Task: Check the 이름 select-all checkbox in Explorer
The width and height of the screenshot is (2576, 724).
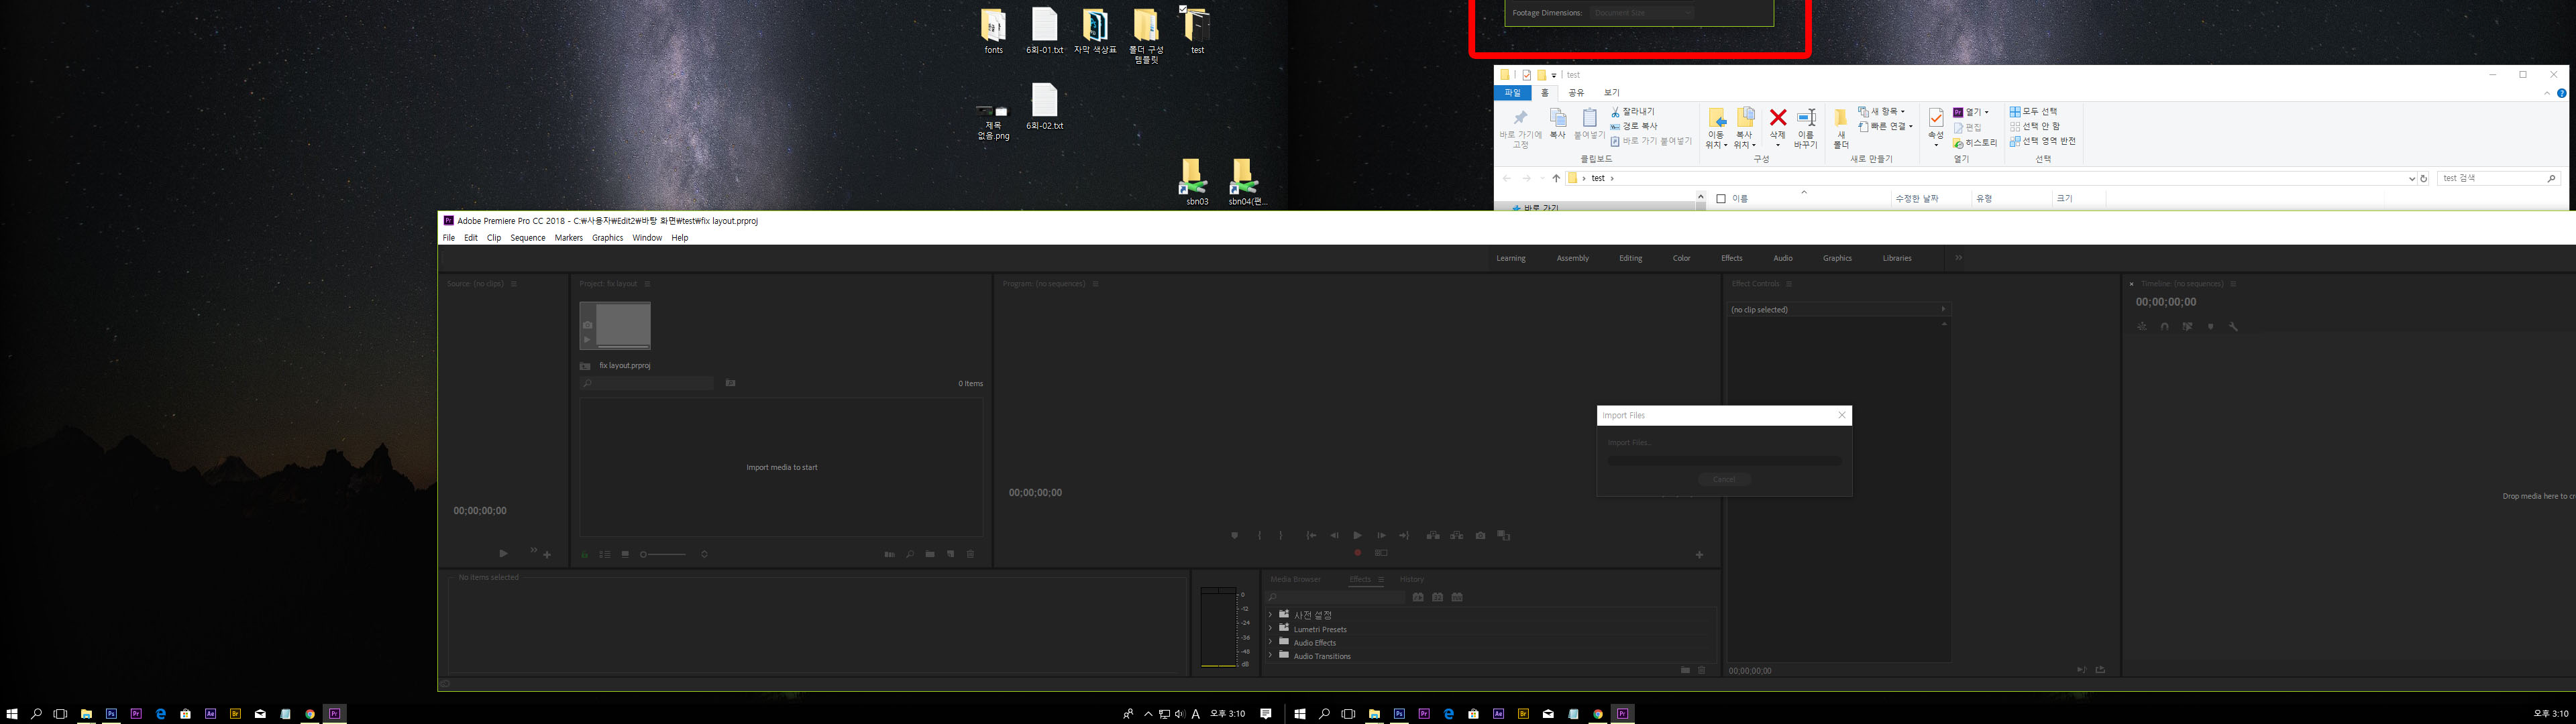Action: [x=1720, y=199]
